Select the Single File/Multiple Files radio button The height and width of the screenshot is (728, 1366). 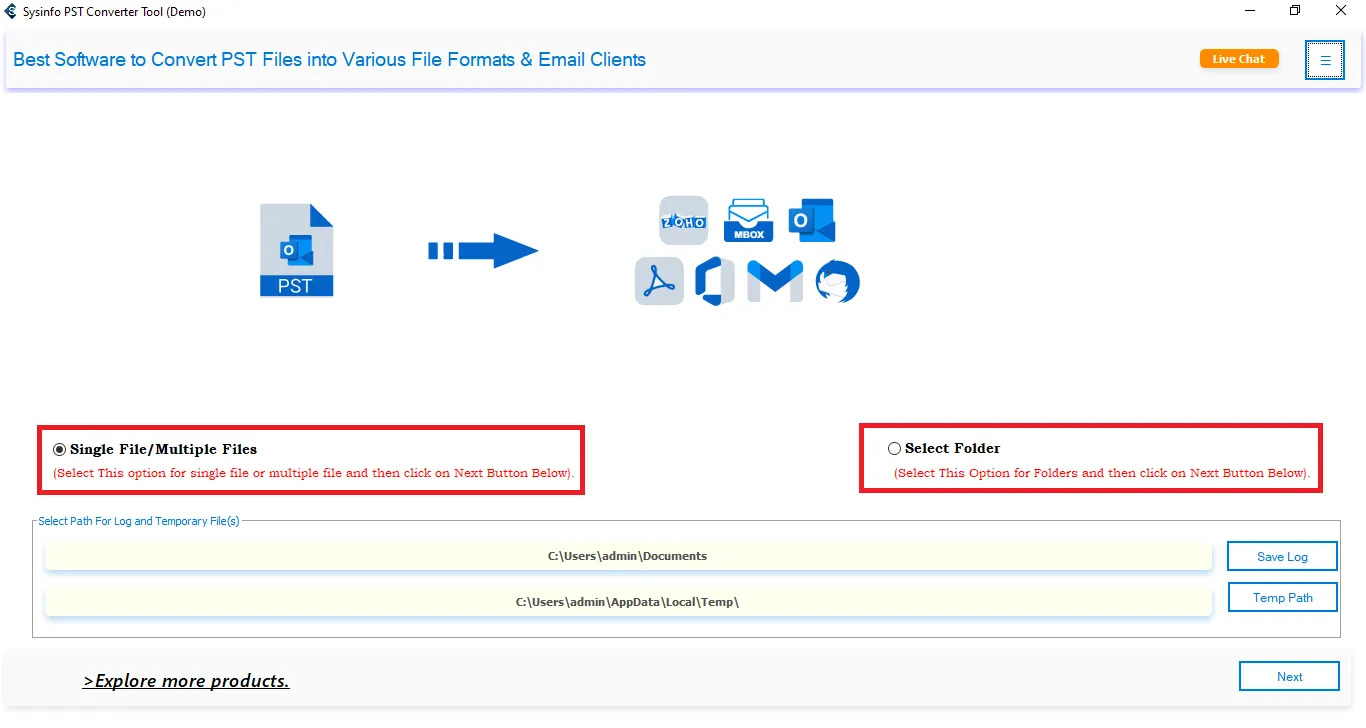[58, 449]
